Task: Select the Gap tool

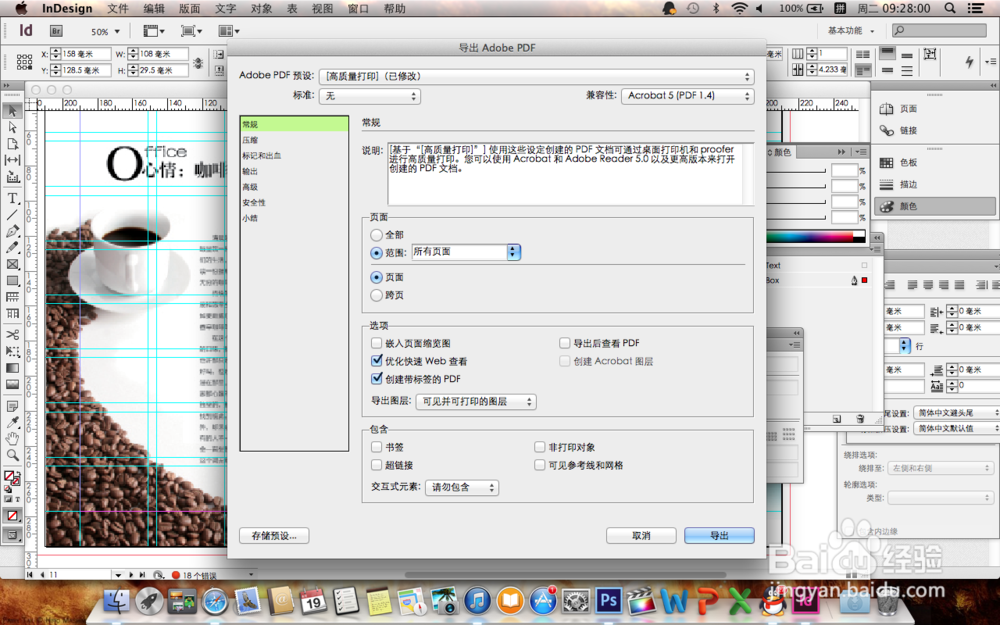Action: 12,159
